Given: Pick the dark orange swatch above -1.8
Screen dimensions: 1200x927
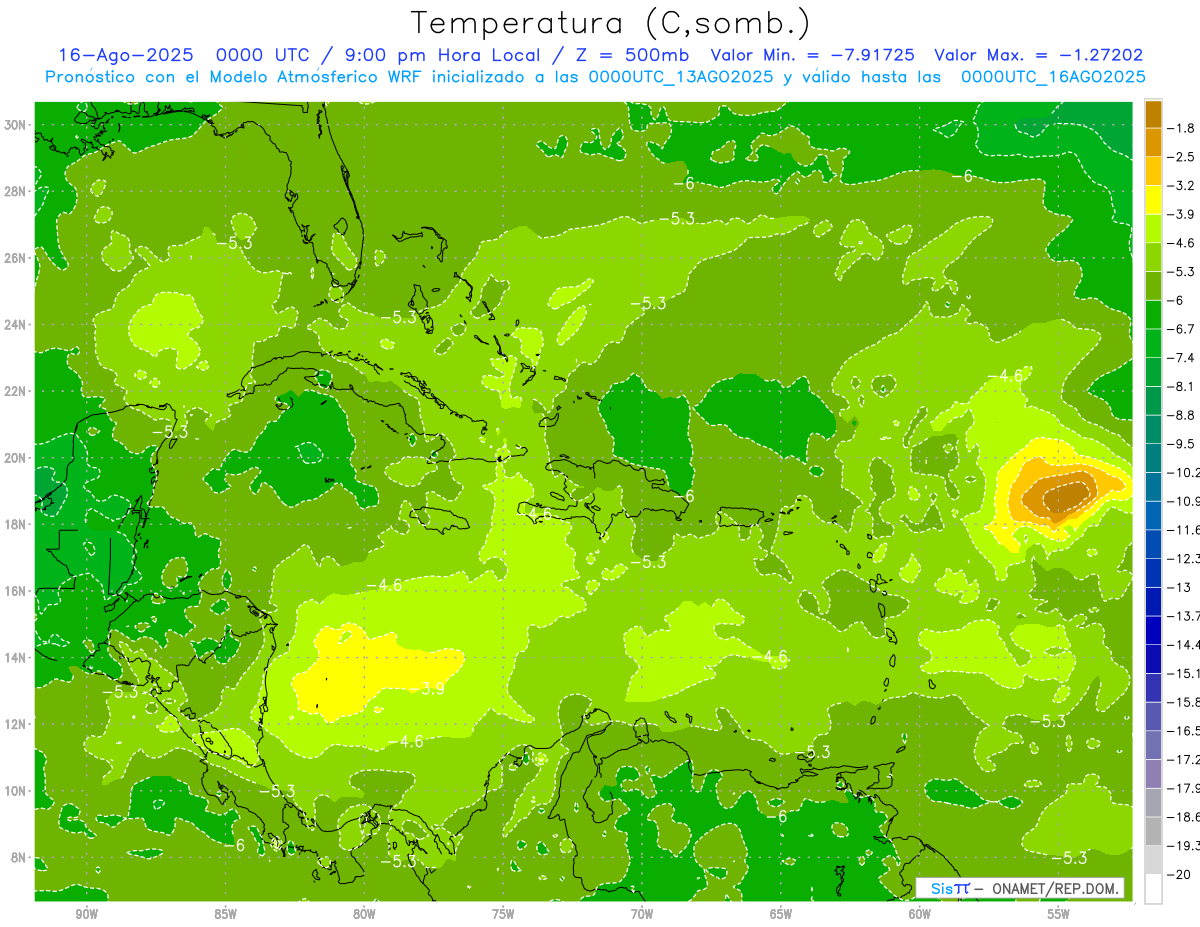Looking at the screenshot, I should point(1153,113).
